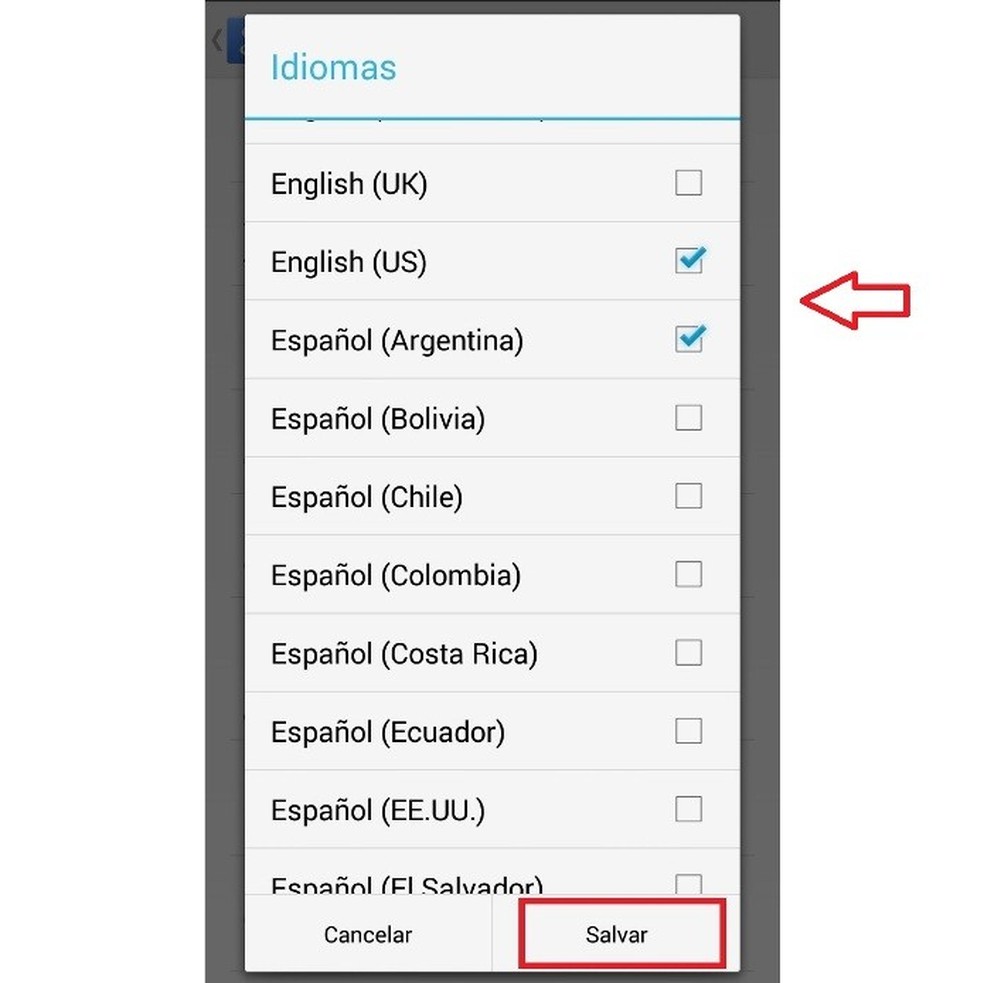Check the Español (Chile) checkbox
The height and width of the screenshot is (983, 984).
click(x=689, y=496)
